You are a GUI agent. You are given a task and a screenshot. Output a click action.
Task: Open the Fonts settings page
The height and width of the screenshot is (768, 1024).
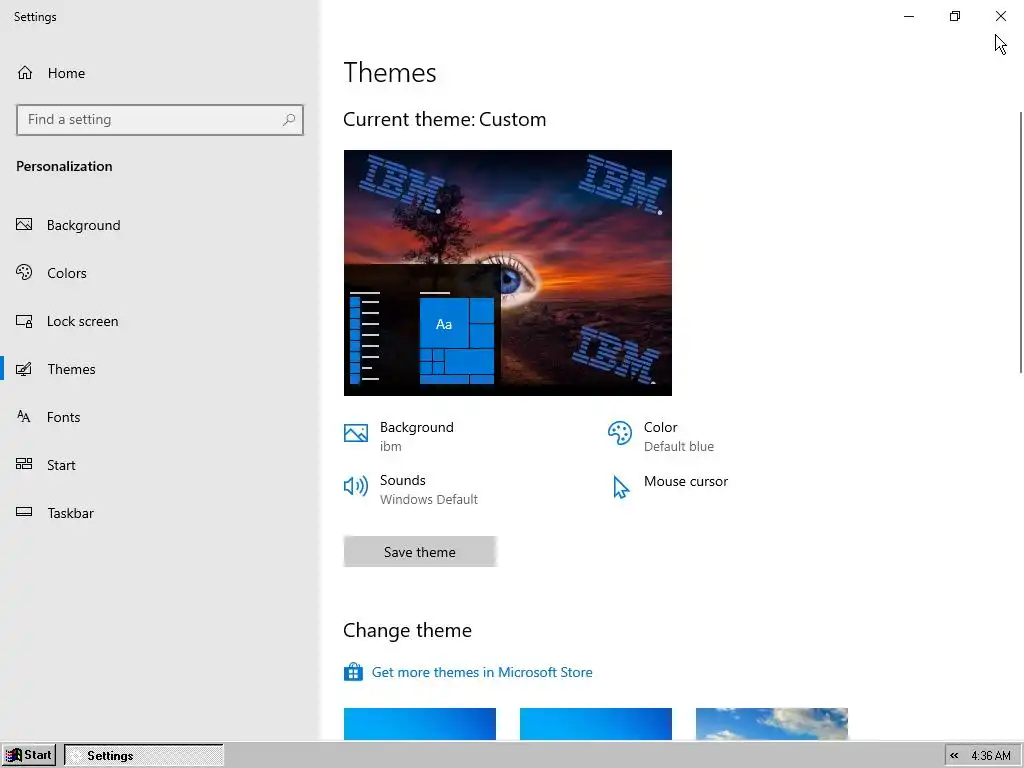coord(159,417)
